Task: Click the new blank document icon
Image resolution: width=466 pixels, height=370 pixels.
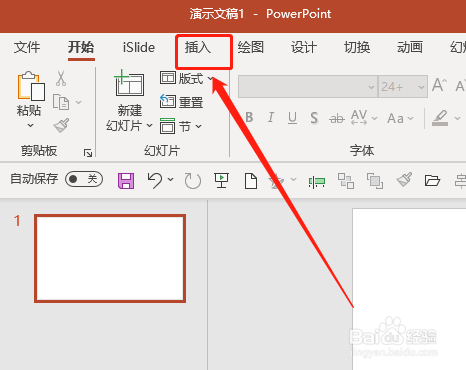Action: pyautogui.click(x=251, y=181)
